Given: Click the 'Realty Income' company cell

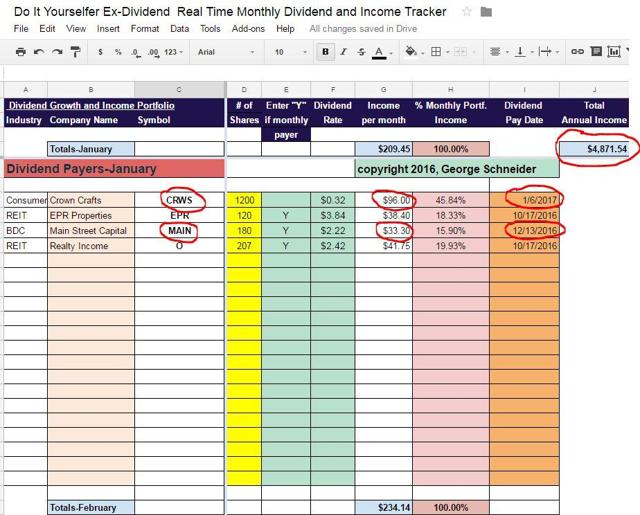Looking at the screenshot, I should (x=91, y=246).
